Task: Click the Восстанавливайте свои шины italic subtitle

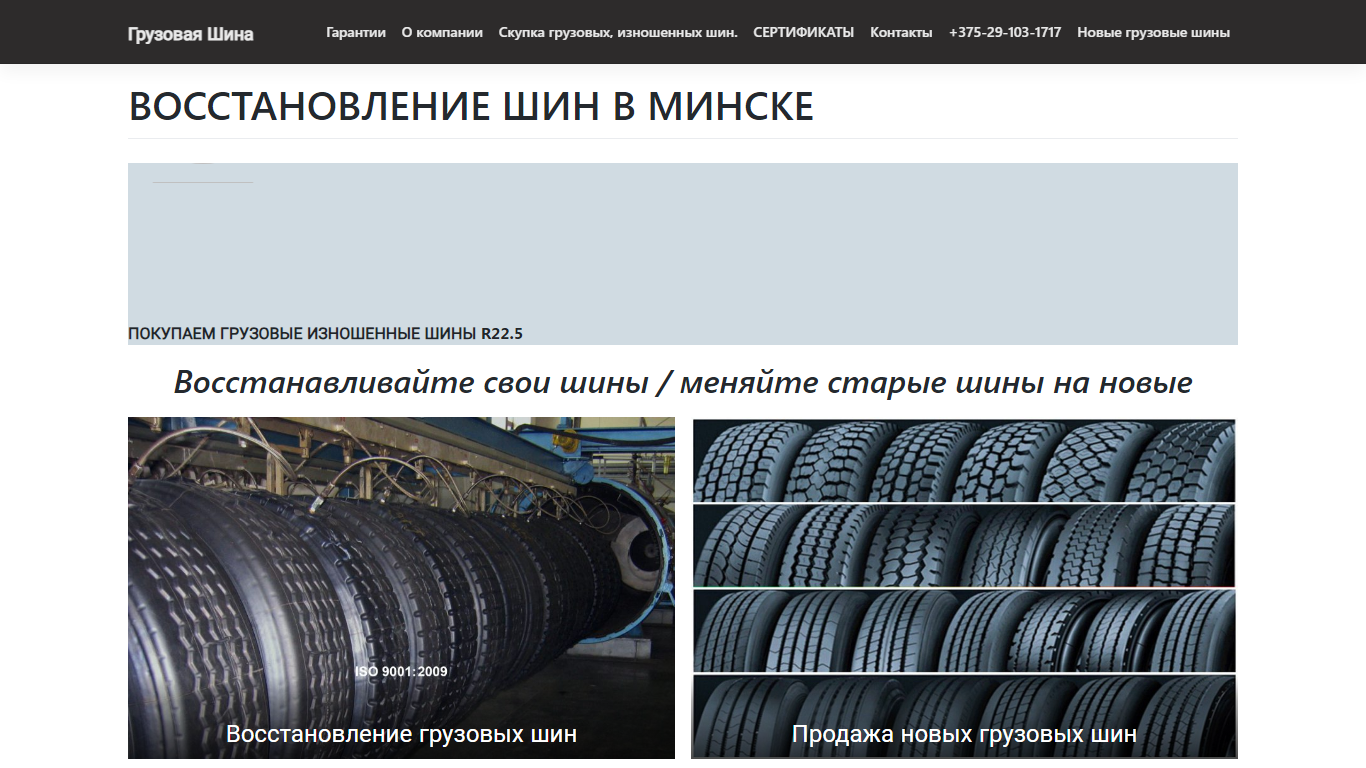Action: point(683,381)
